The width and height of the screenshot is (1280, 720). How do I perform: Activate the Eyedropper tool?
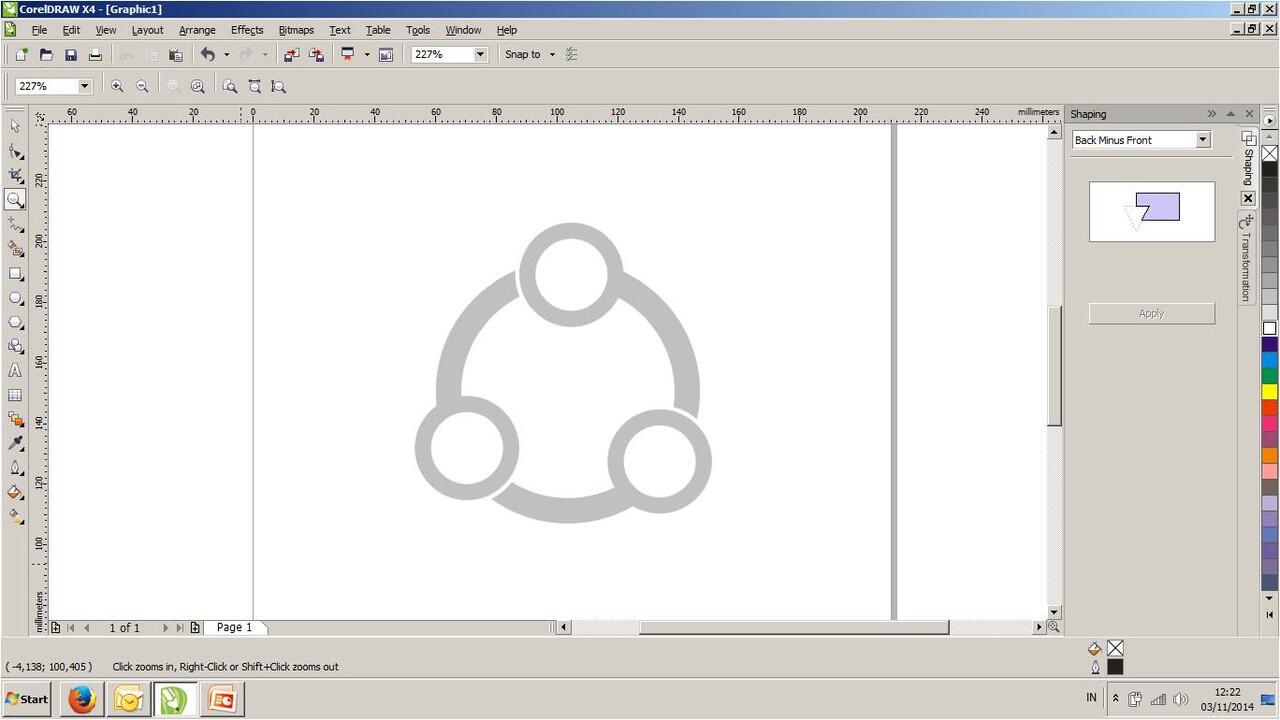(15, 443)
